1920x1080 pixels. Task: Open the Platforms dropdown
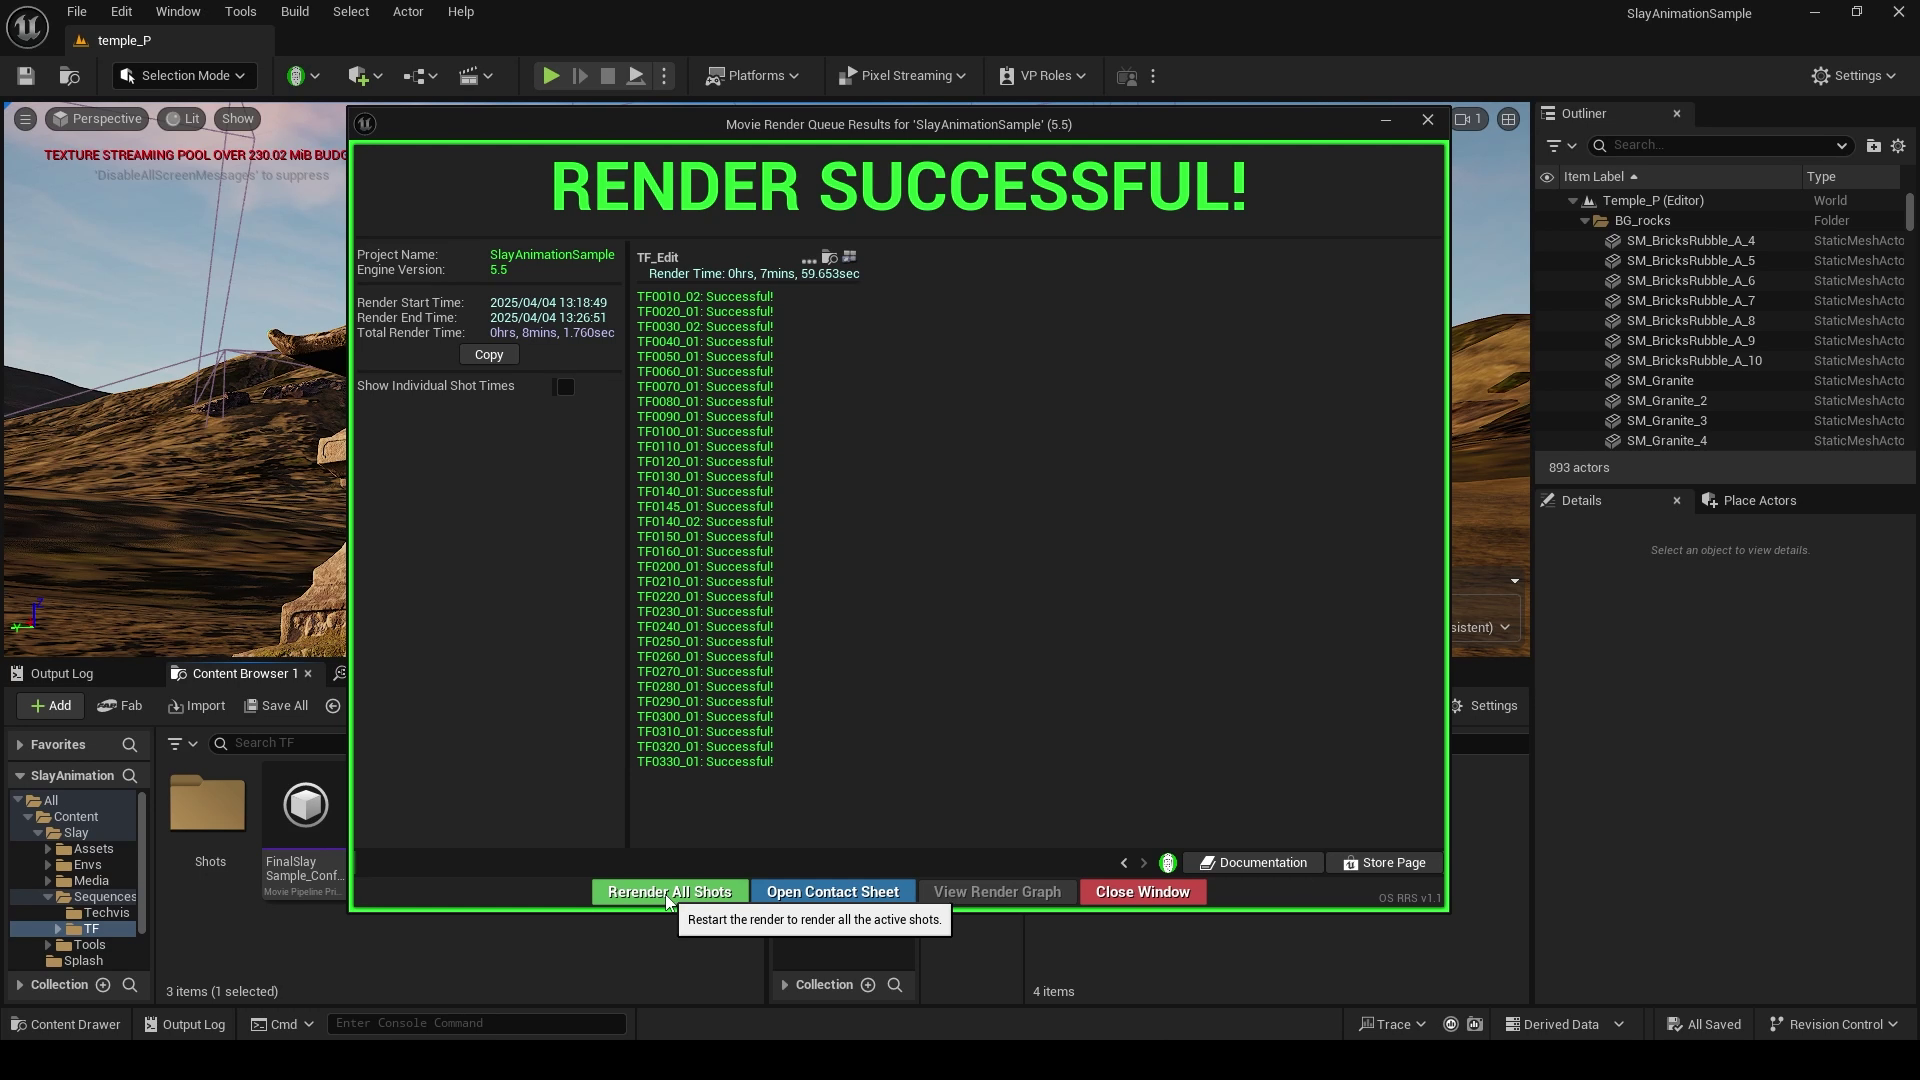tap(752, 76)
